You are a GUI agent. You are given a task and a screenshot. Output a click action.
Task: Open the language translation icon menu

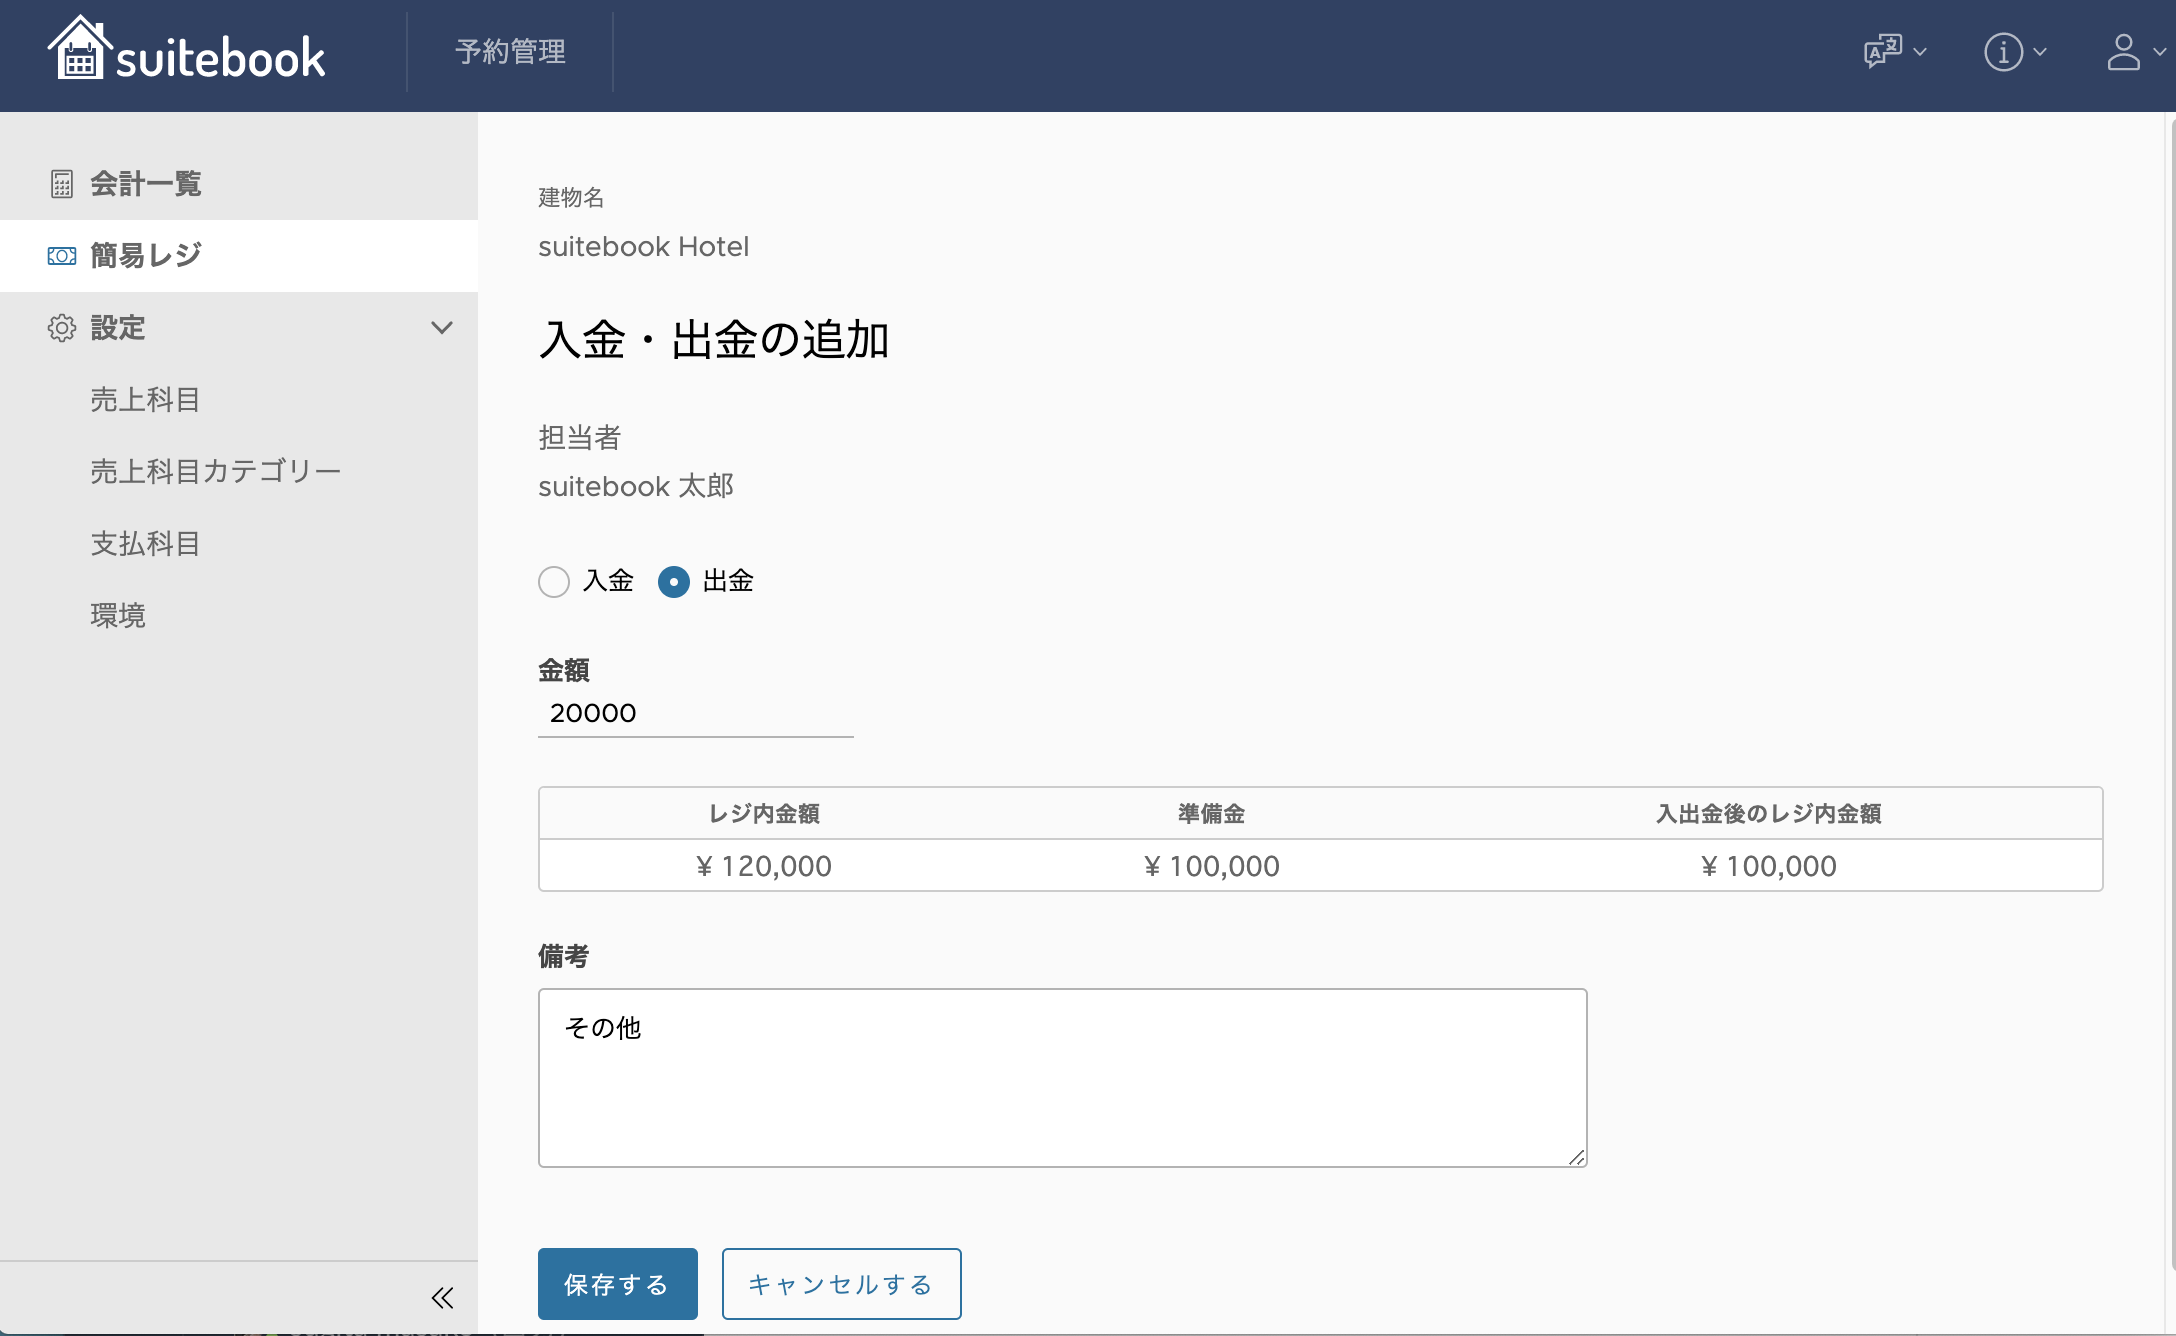(x=1883, y=51)
